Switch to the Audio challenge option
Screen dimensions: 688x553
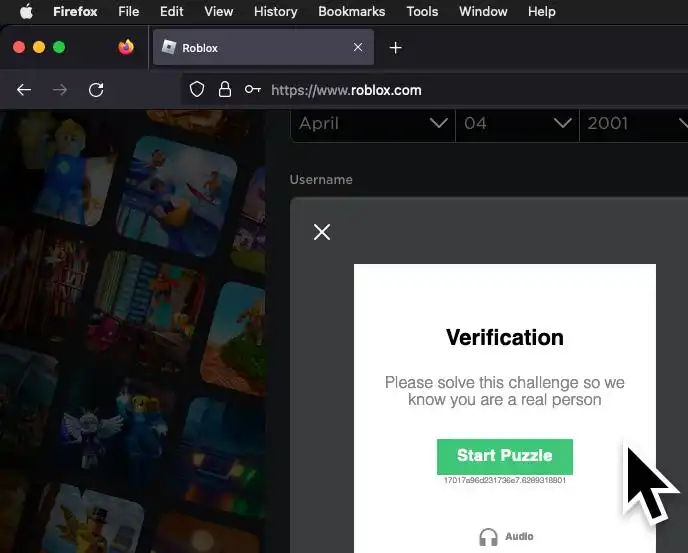point(506,536)
